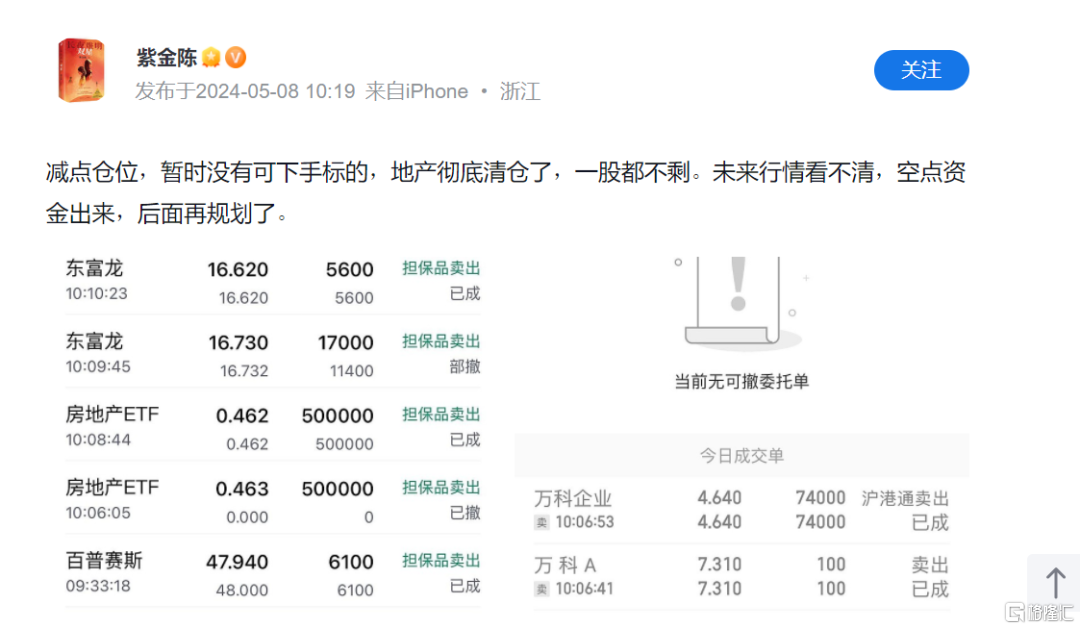Select the 房地产ETF 10:06:05 order row
Image resolution: width=1080 pixels, height=629 pixels.
pyautogui.click(x=273, y=501)
